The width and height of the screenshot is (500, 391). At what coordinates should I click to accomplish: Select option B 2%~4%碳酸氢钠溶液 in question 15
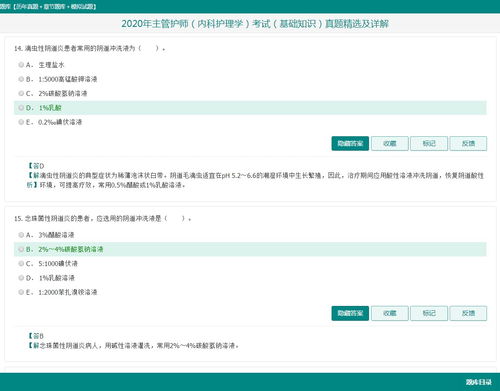coord(21,249)
